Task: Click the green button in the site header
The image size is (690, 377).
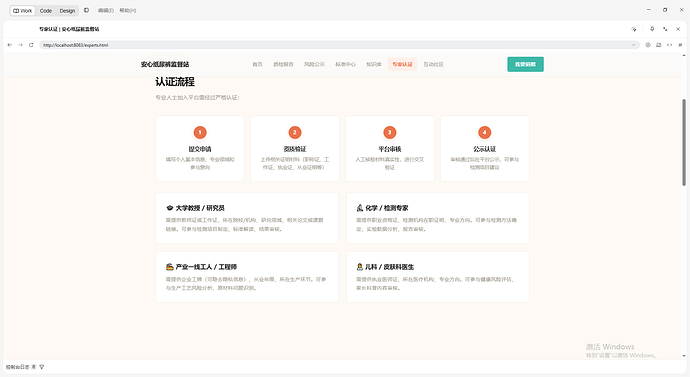Action: pos(525,64)
